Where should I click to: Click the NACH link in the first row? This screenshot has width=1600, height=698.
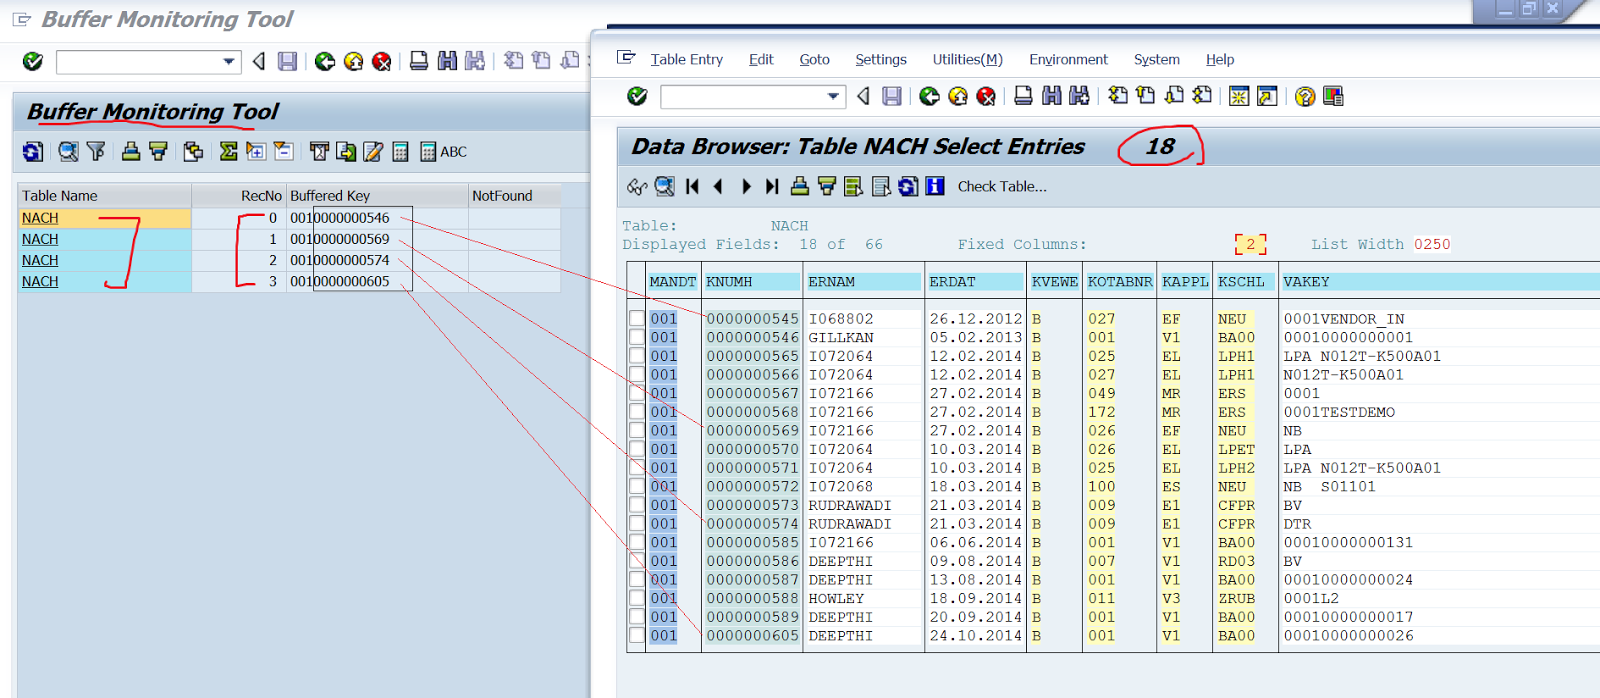click(40, 218)
